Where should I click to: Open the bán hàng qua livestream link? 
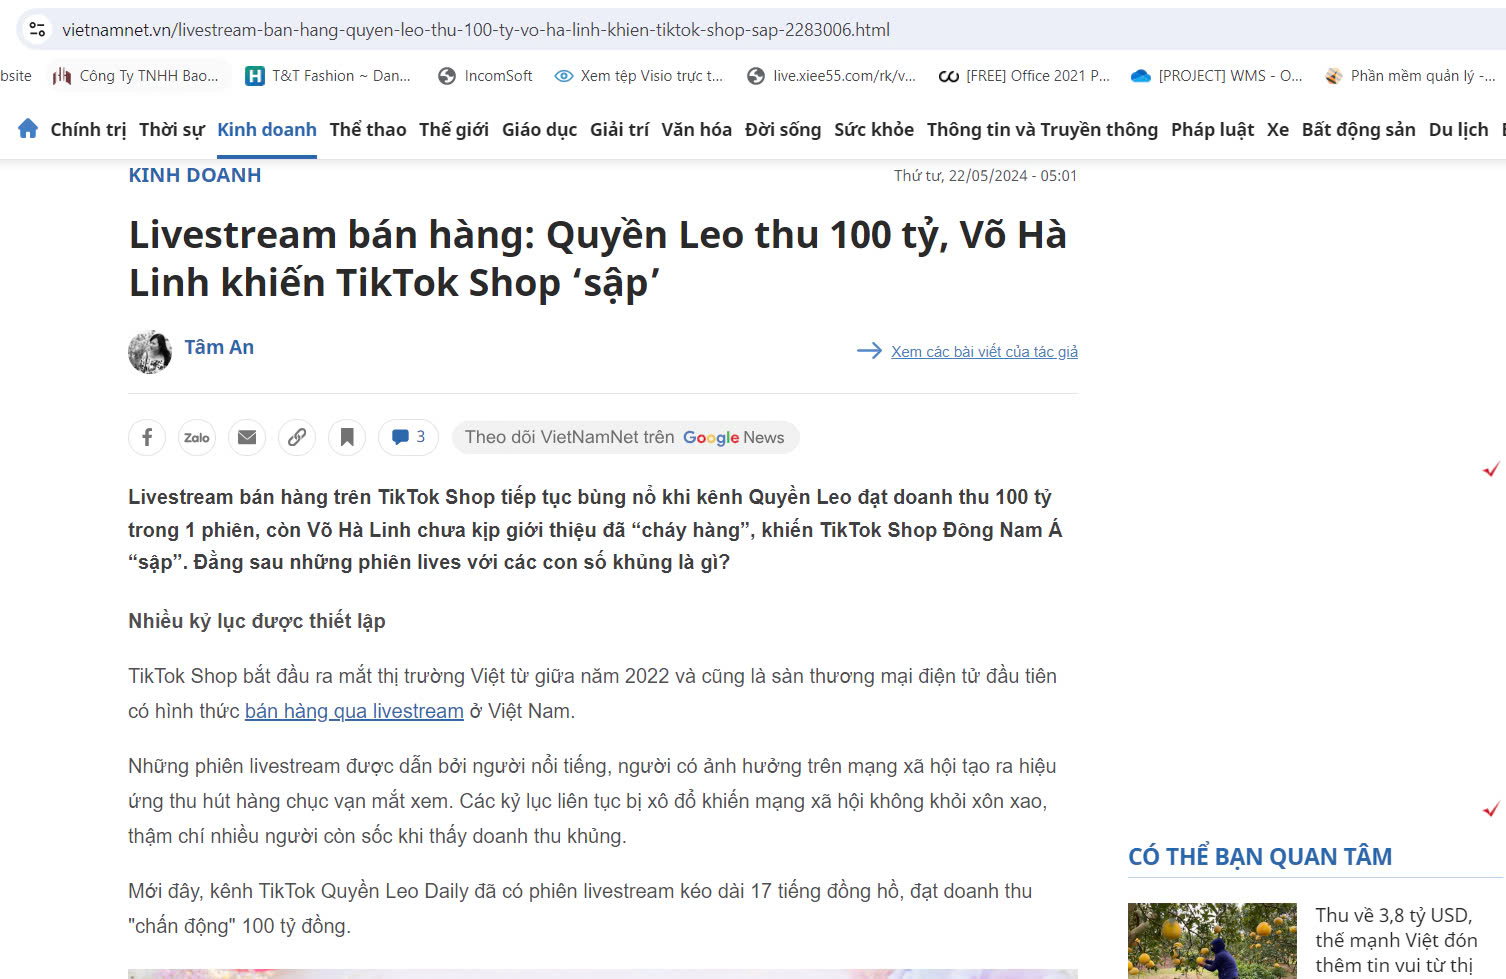[x=354, y=711]
